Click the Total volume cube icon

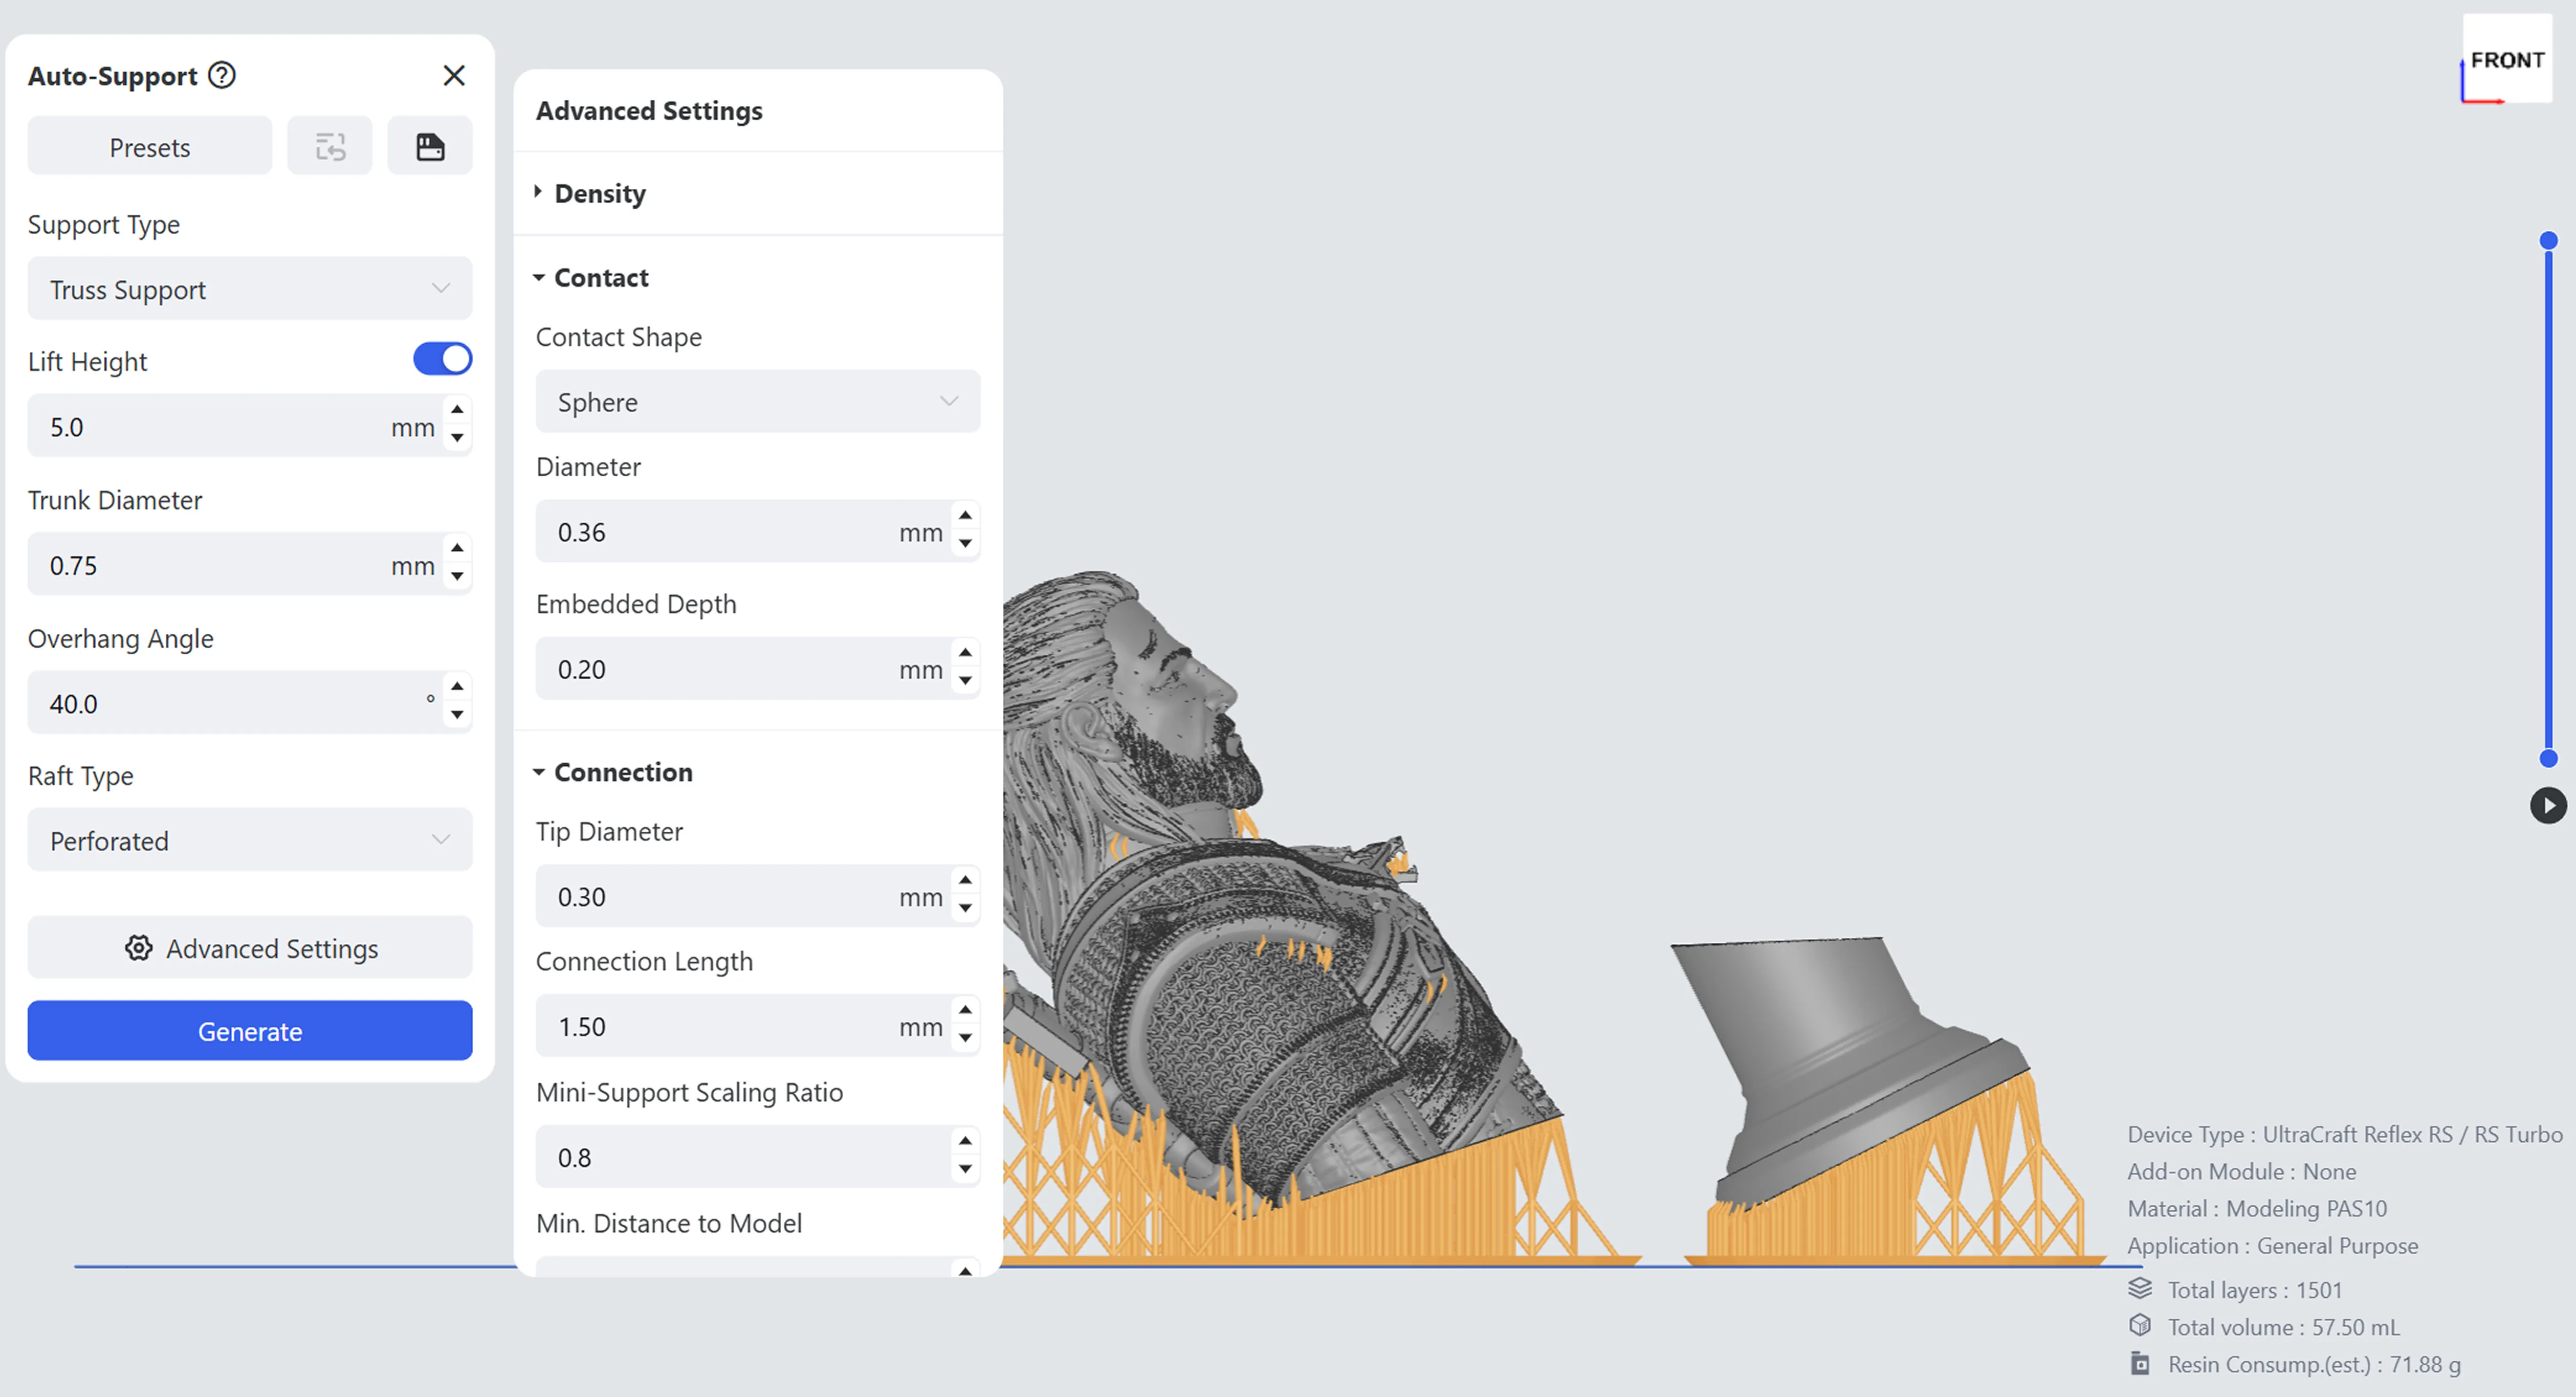(x=2140, y=1326)
